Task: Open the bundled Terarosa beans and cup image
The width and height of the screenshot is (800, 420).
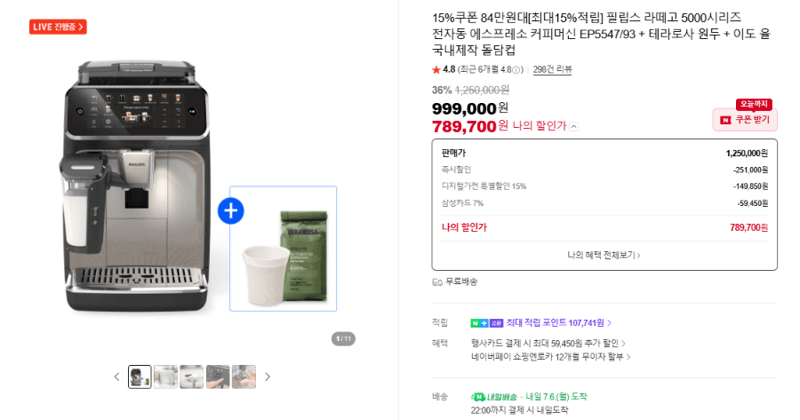Action: (283, 249)
